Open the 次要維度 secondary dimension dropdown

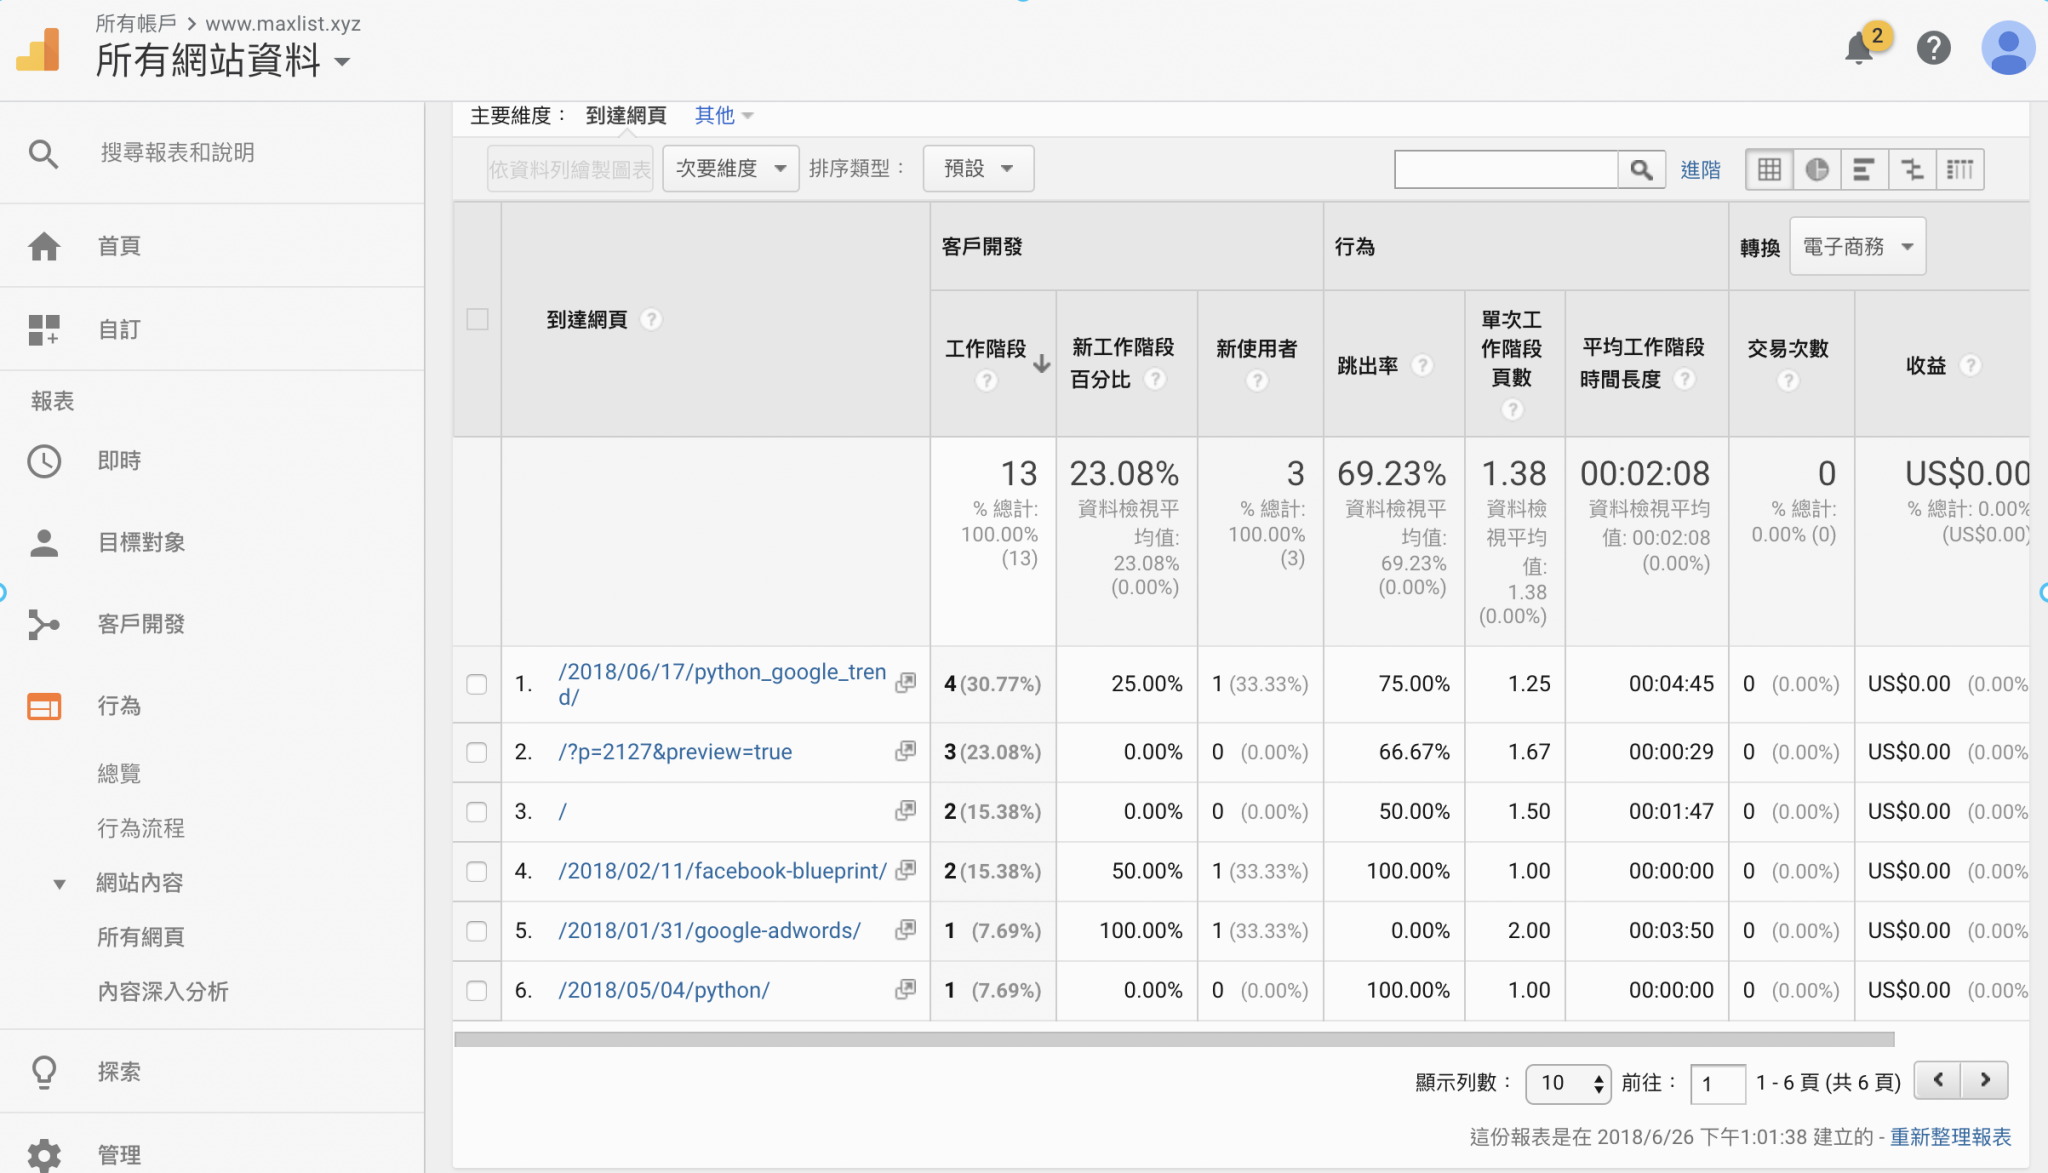(730, 169)
